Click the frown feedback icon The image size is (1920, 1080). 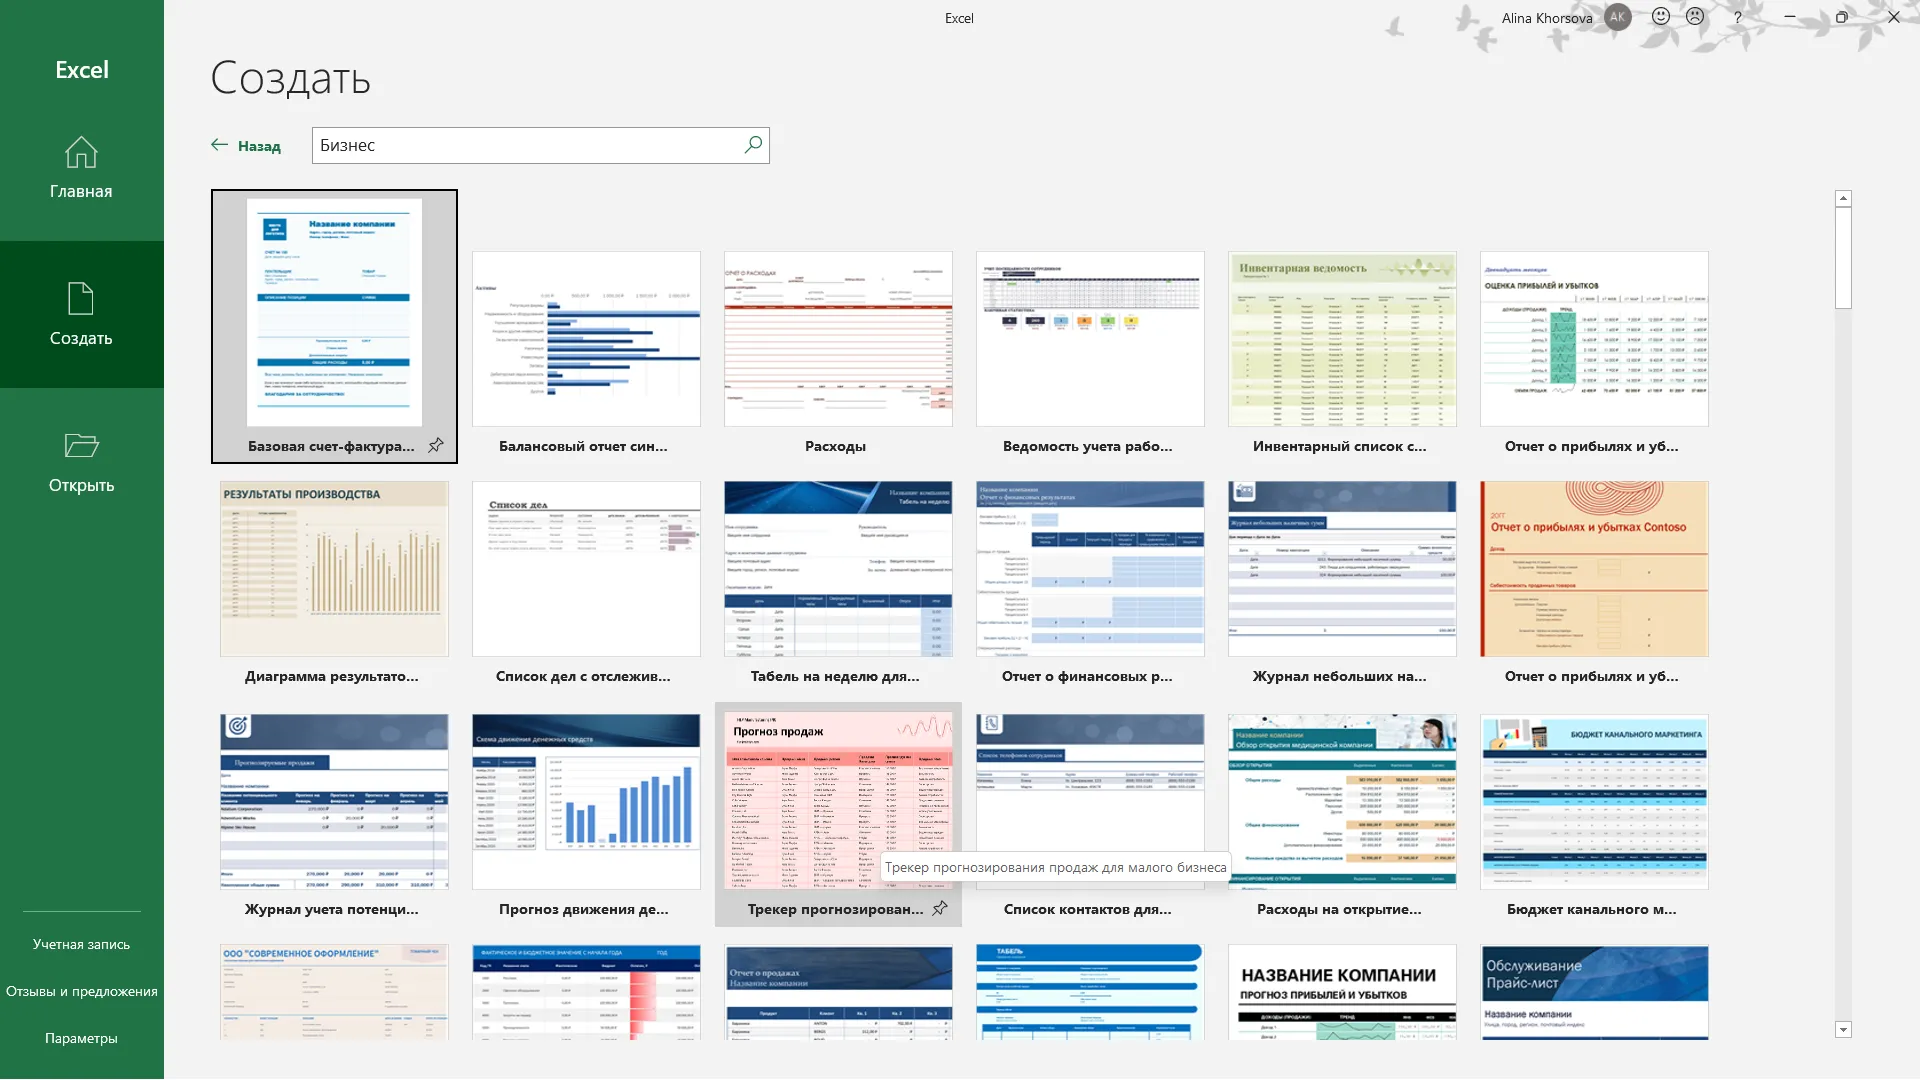click(1695, 17)
